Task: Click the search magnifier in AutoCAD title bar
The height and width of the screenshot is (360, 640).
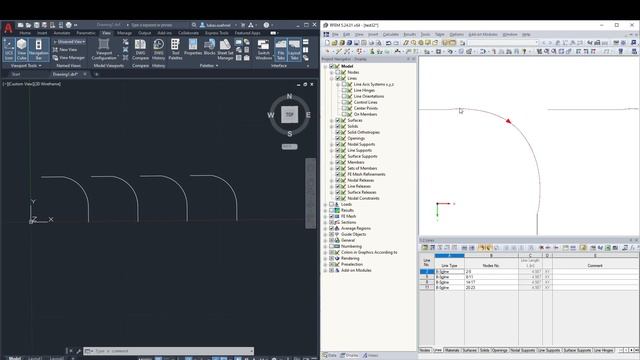Action: pyautogui.click(x=194, y=25)
